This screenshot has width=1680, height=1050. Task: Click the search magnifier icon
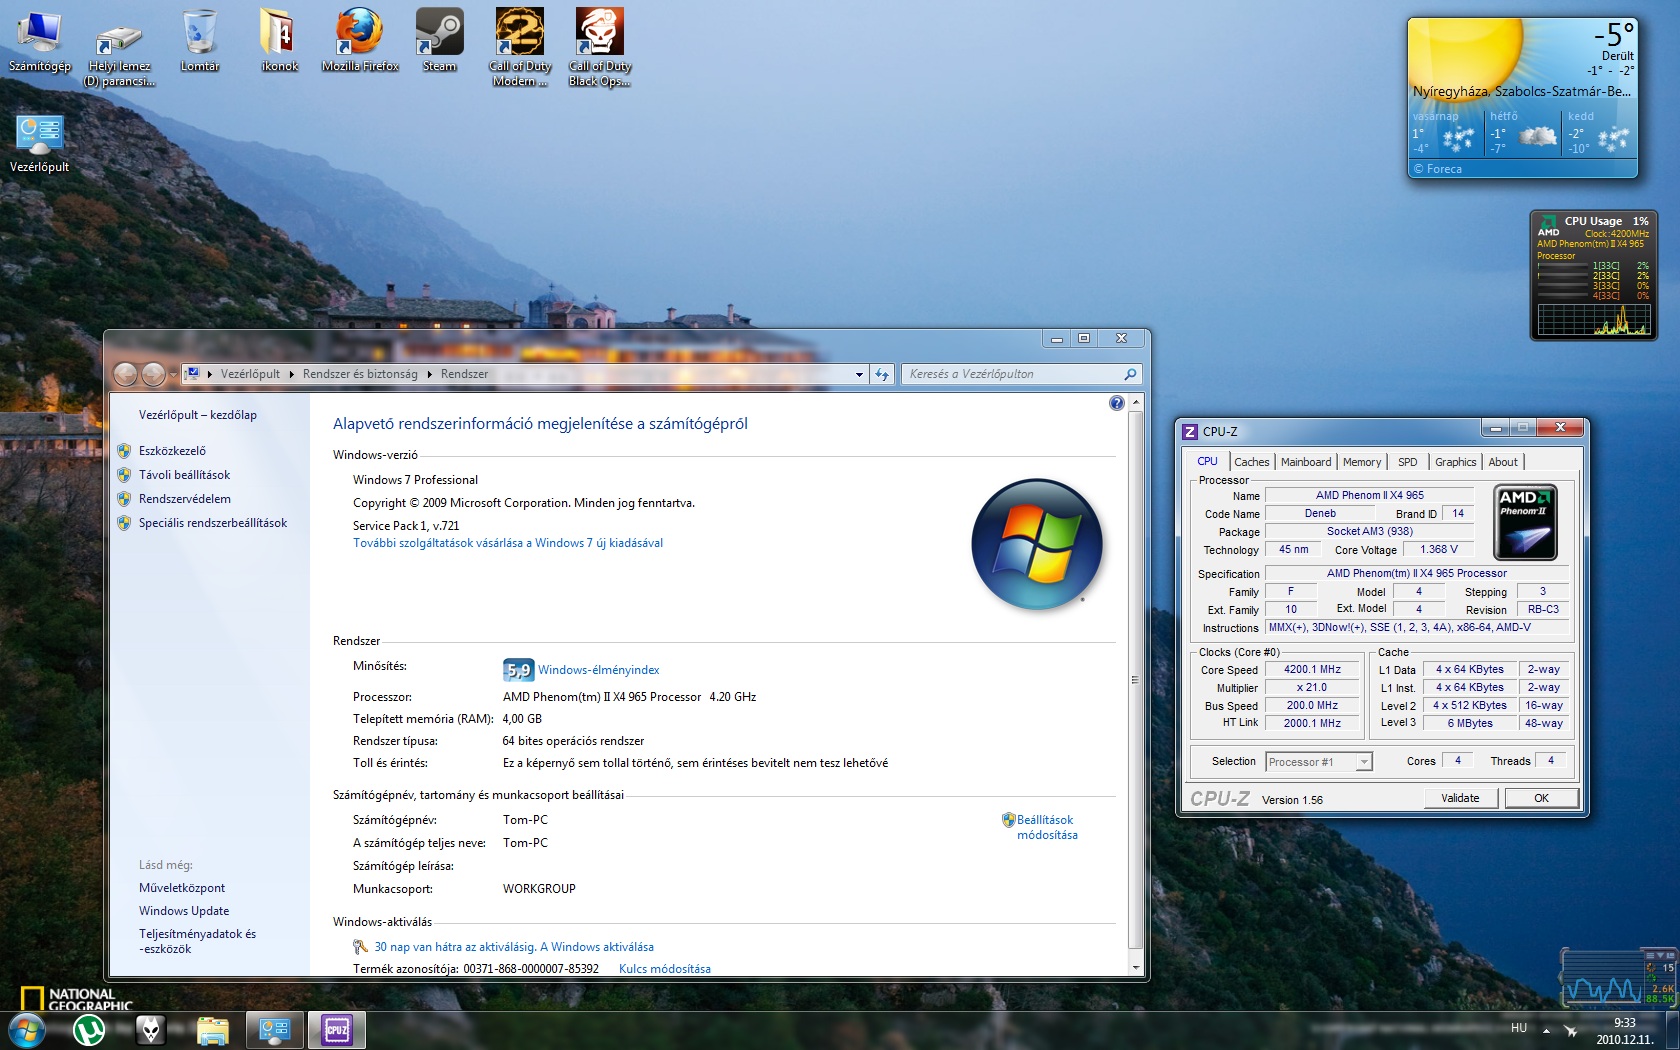[x=1130, y=374]
